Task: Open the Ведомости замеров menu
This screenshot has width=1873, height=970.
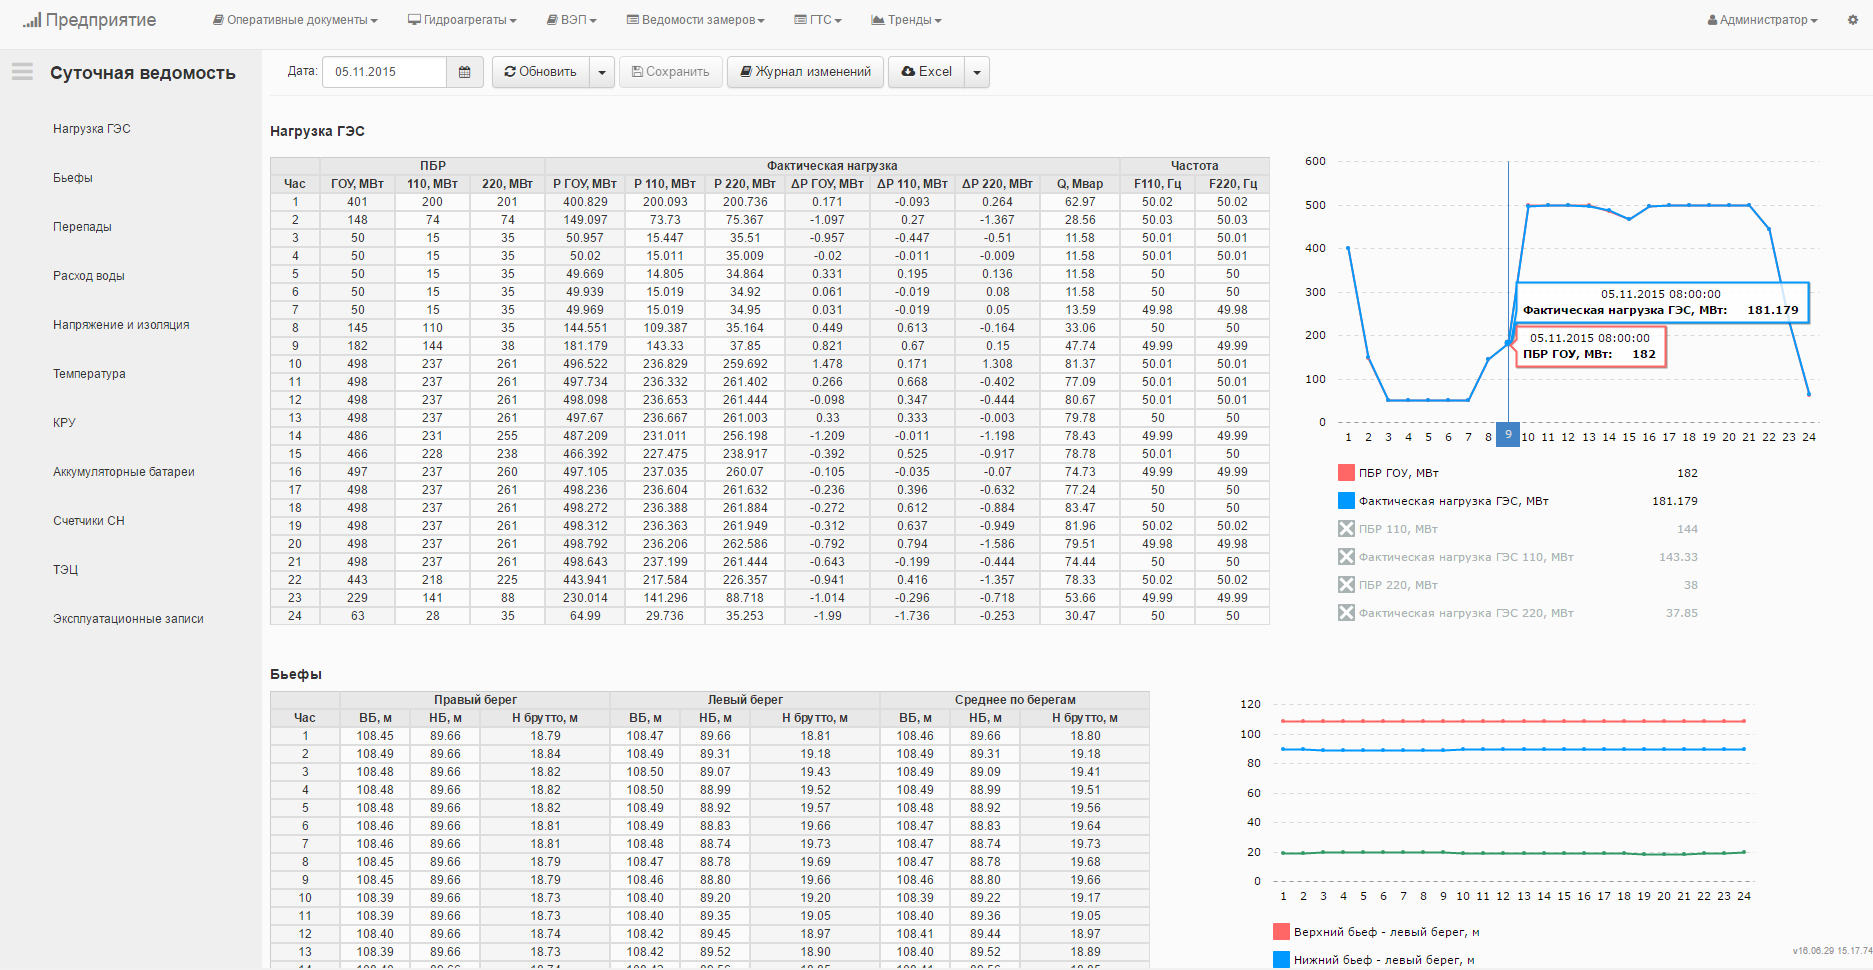Action: 695,20
